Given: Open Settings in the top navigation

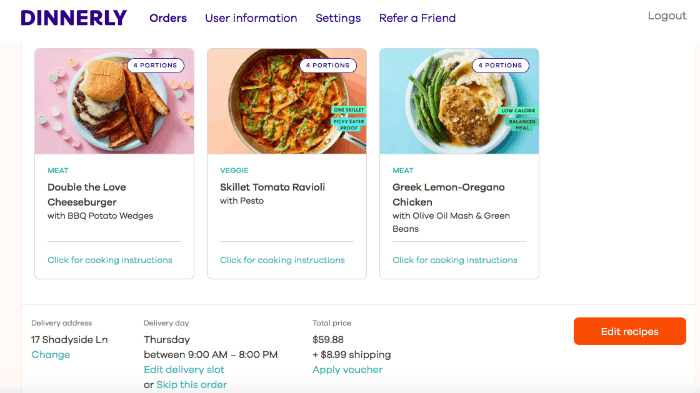Looking at the screenshot, I should point(338,18).
